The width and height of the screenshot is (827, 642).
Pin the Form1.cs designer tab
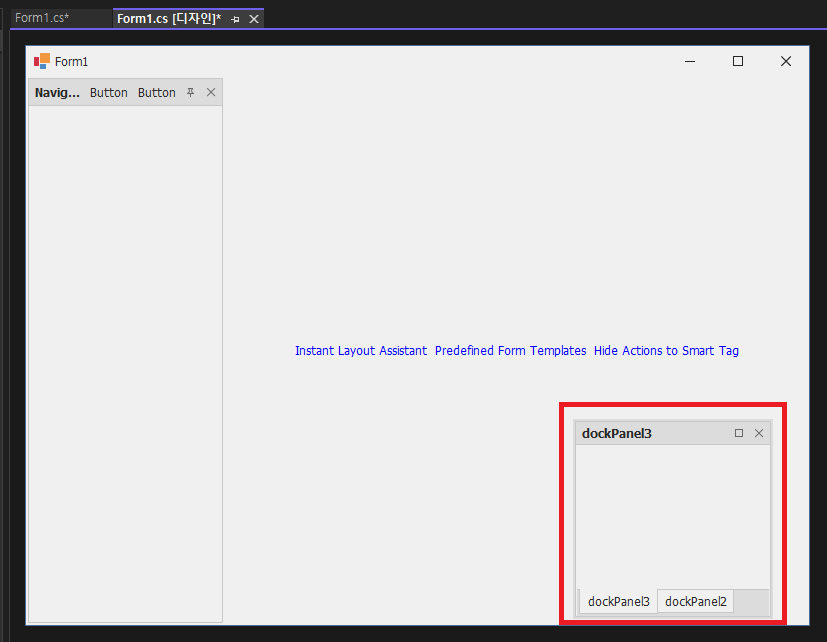tap(236, 20)
